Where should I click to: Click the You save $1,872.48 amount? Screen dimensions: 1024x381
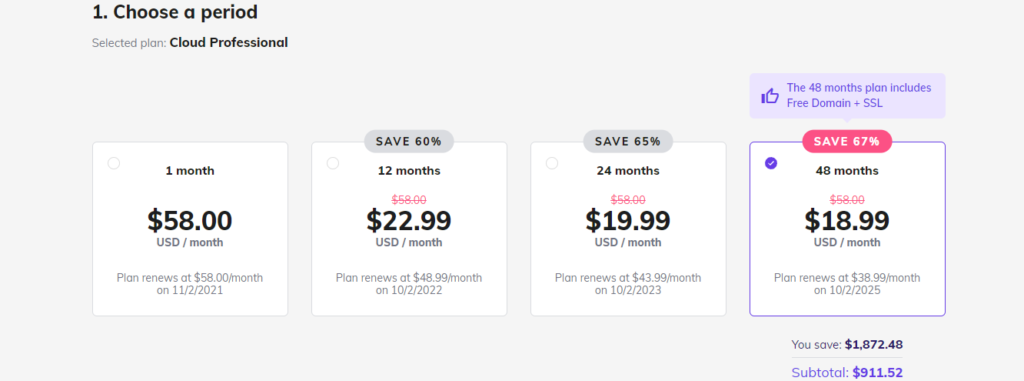pos(874,344)
